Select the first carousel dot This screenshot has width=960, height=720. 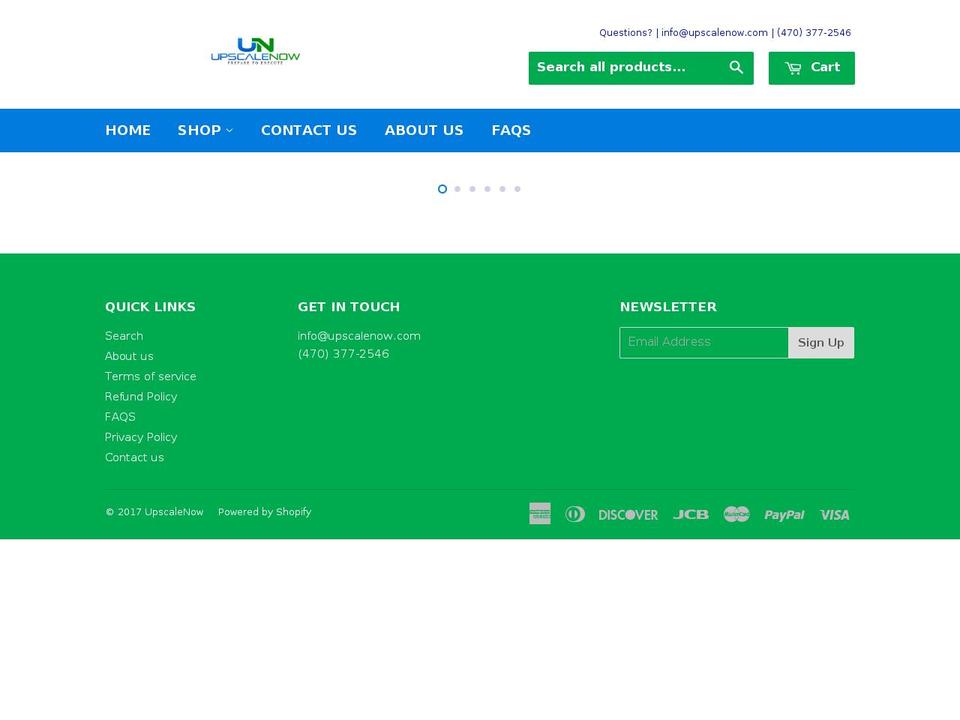442,188
